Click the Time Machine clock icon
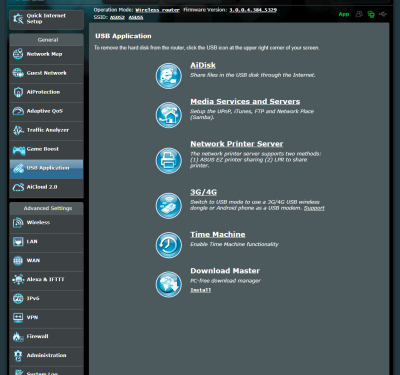The image size is (400, 375). tap(169, 245)
